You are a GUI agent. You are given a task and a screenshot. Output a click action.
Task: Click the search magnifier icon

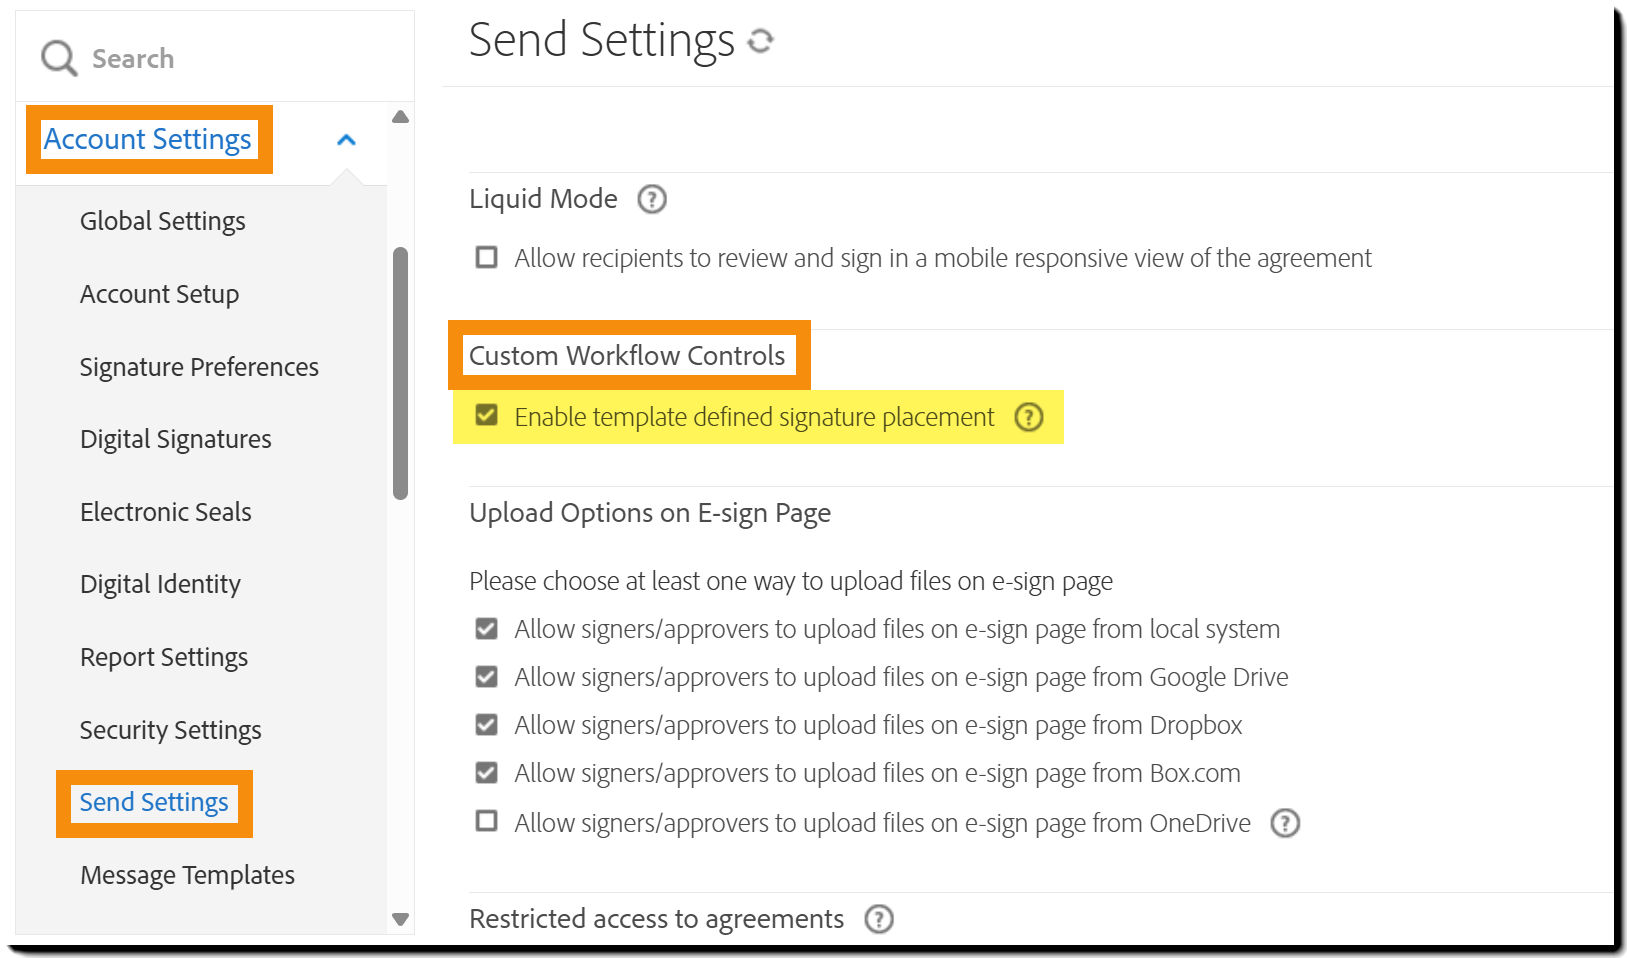click(57, 58)
